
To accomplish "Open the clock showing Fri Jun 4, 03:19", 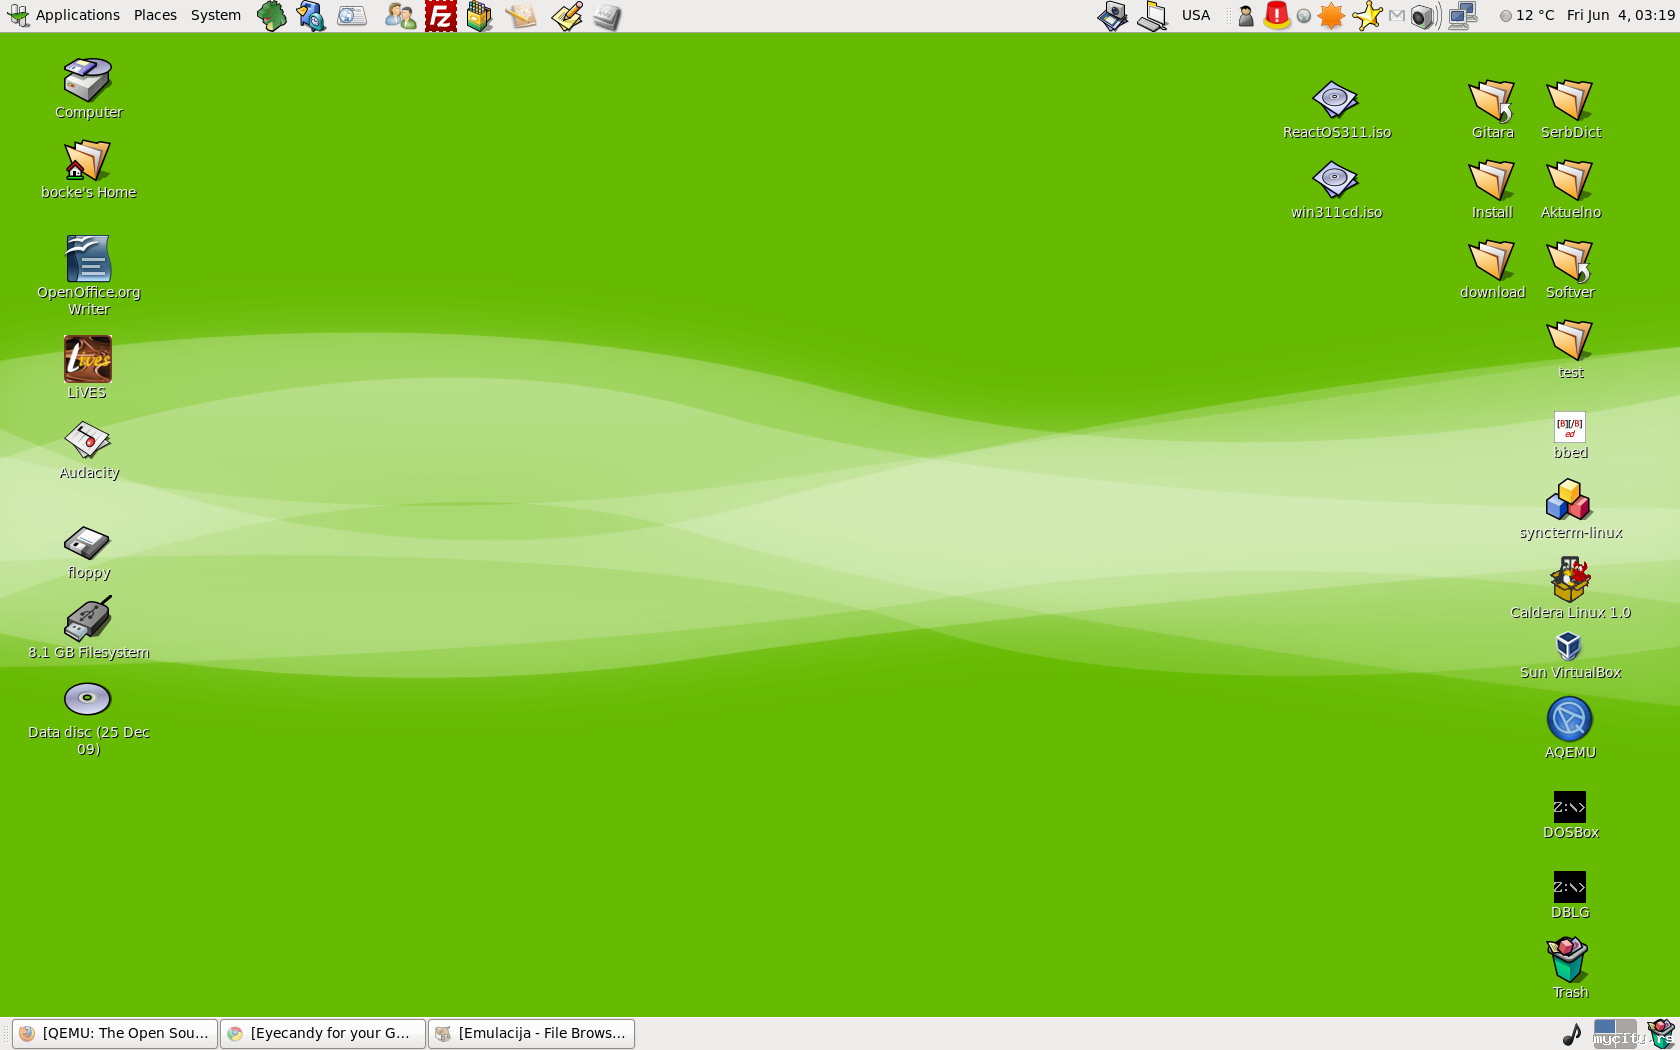I will [x=1621, y=15].
